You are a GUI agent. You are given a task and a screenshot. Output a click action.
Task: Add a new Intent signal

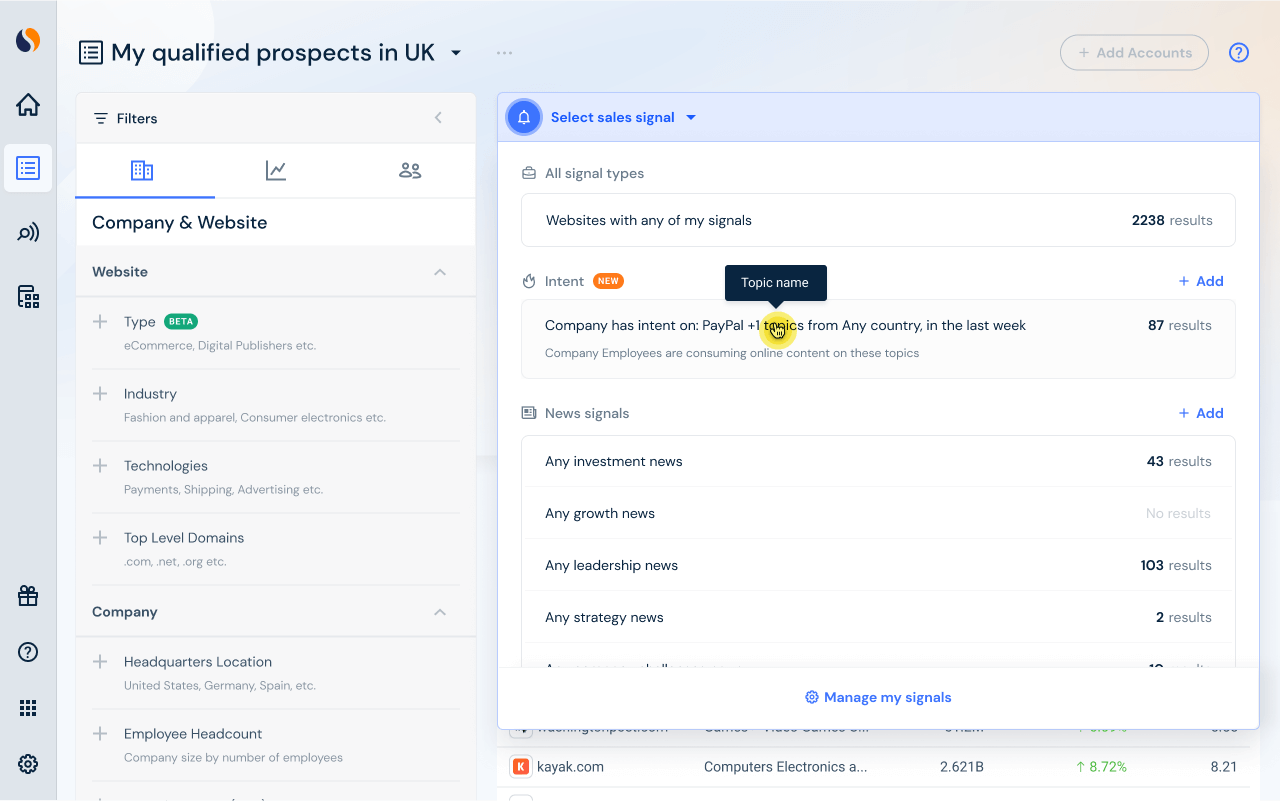[x=1201, y=281]
